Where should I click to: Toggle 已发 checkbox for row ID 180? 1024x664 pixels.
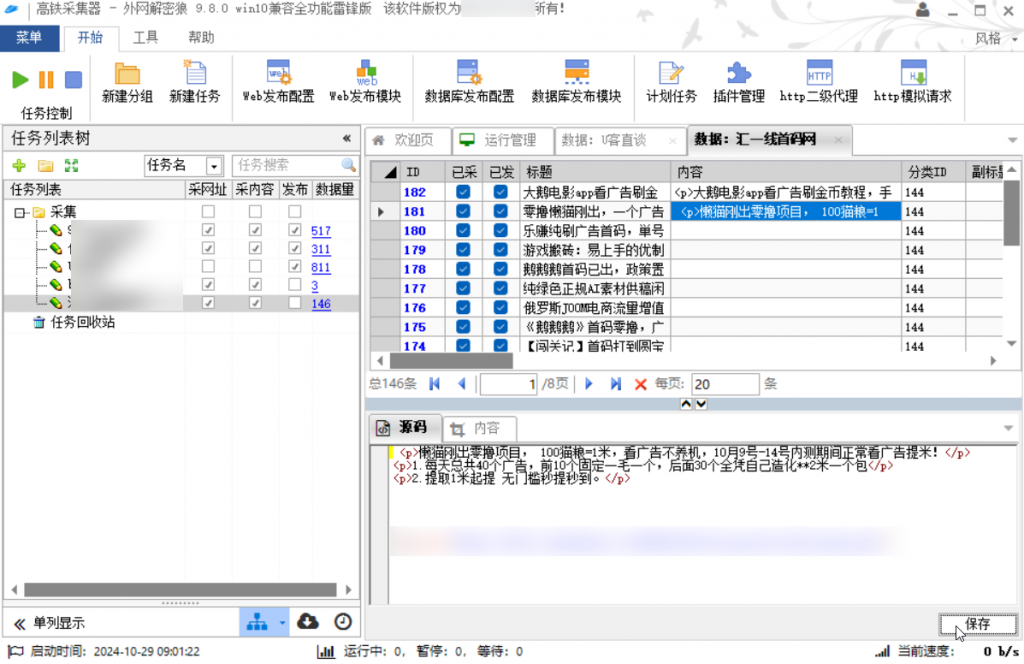tap(500, 231)
